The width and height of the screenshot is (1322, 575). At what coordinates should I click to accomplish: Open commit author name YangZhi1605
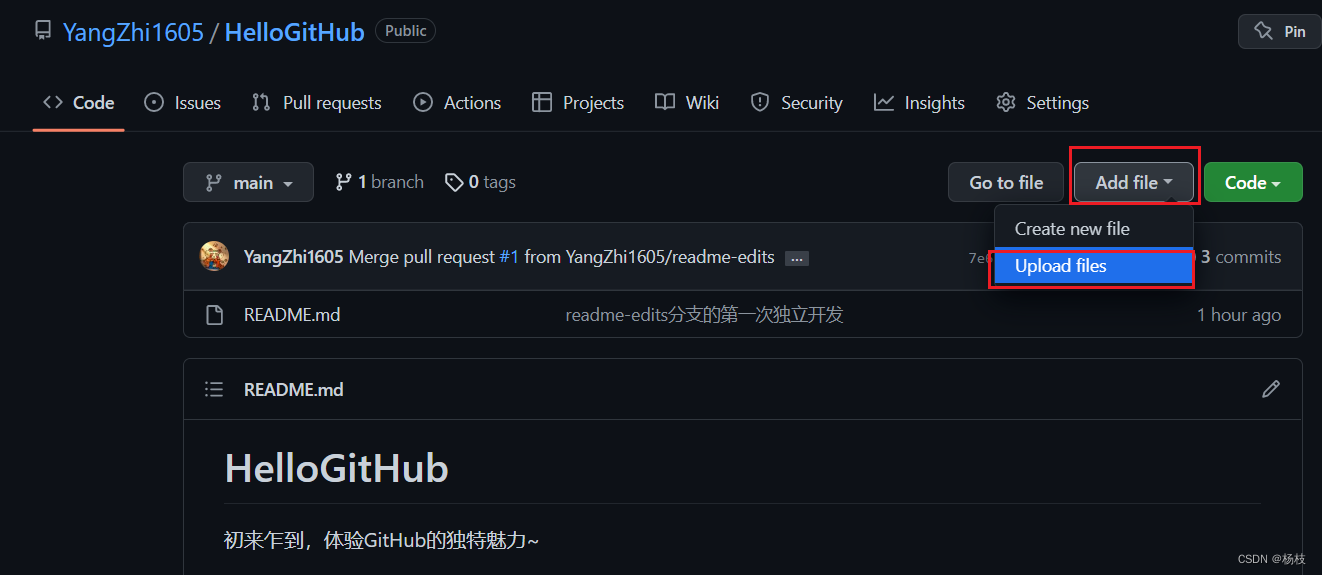(x=293, y=257)
